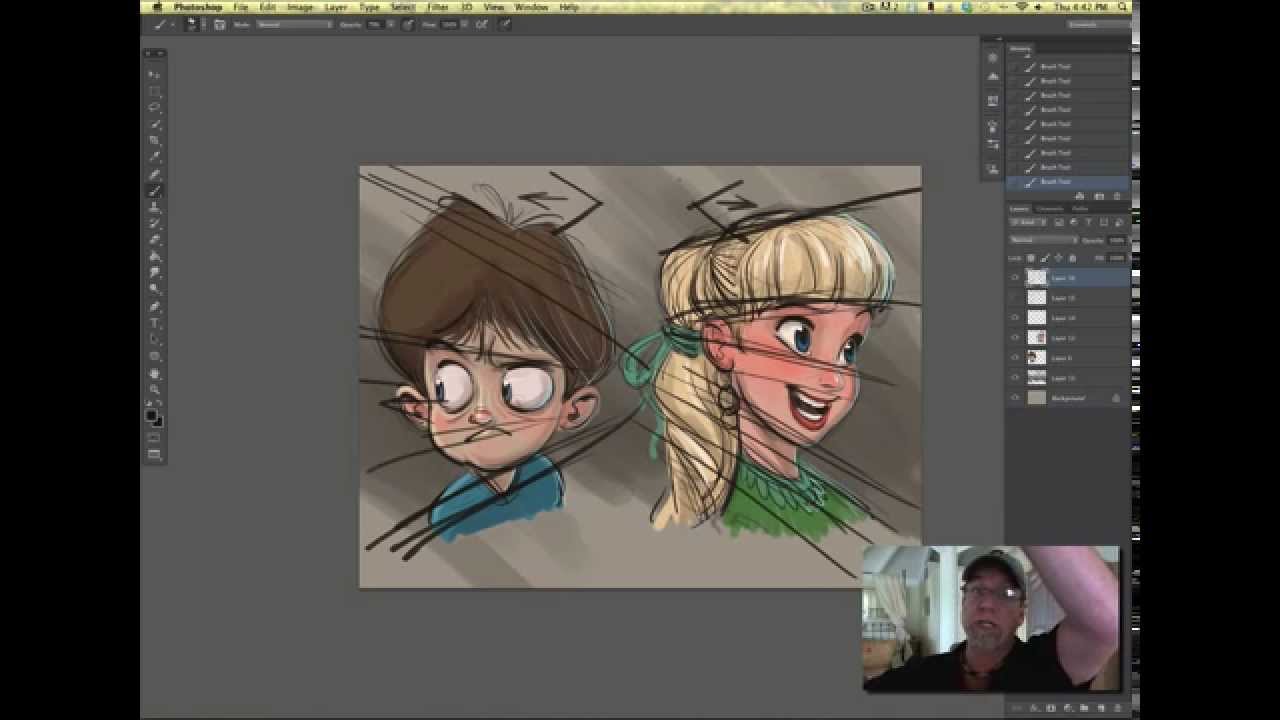
Task: Toggle lock transparent pixels
Action: 1031,259
